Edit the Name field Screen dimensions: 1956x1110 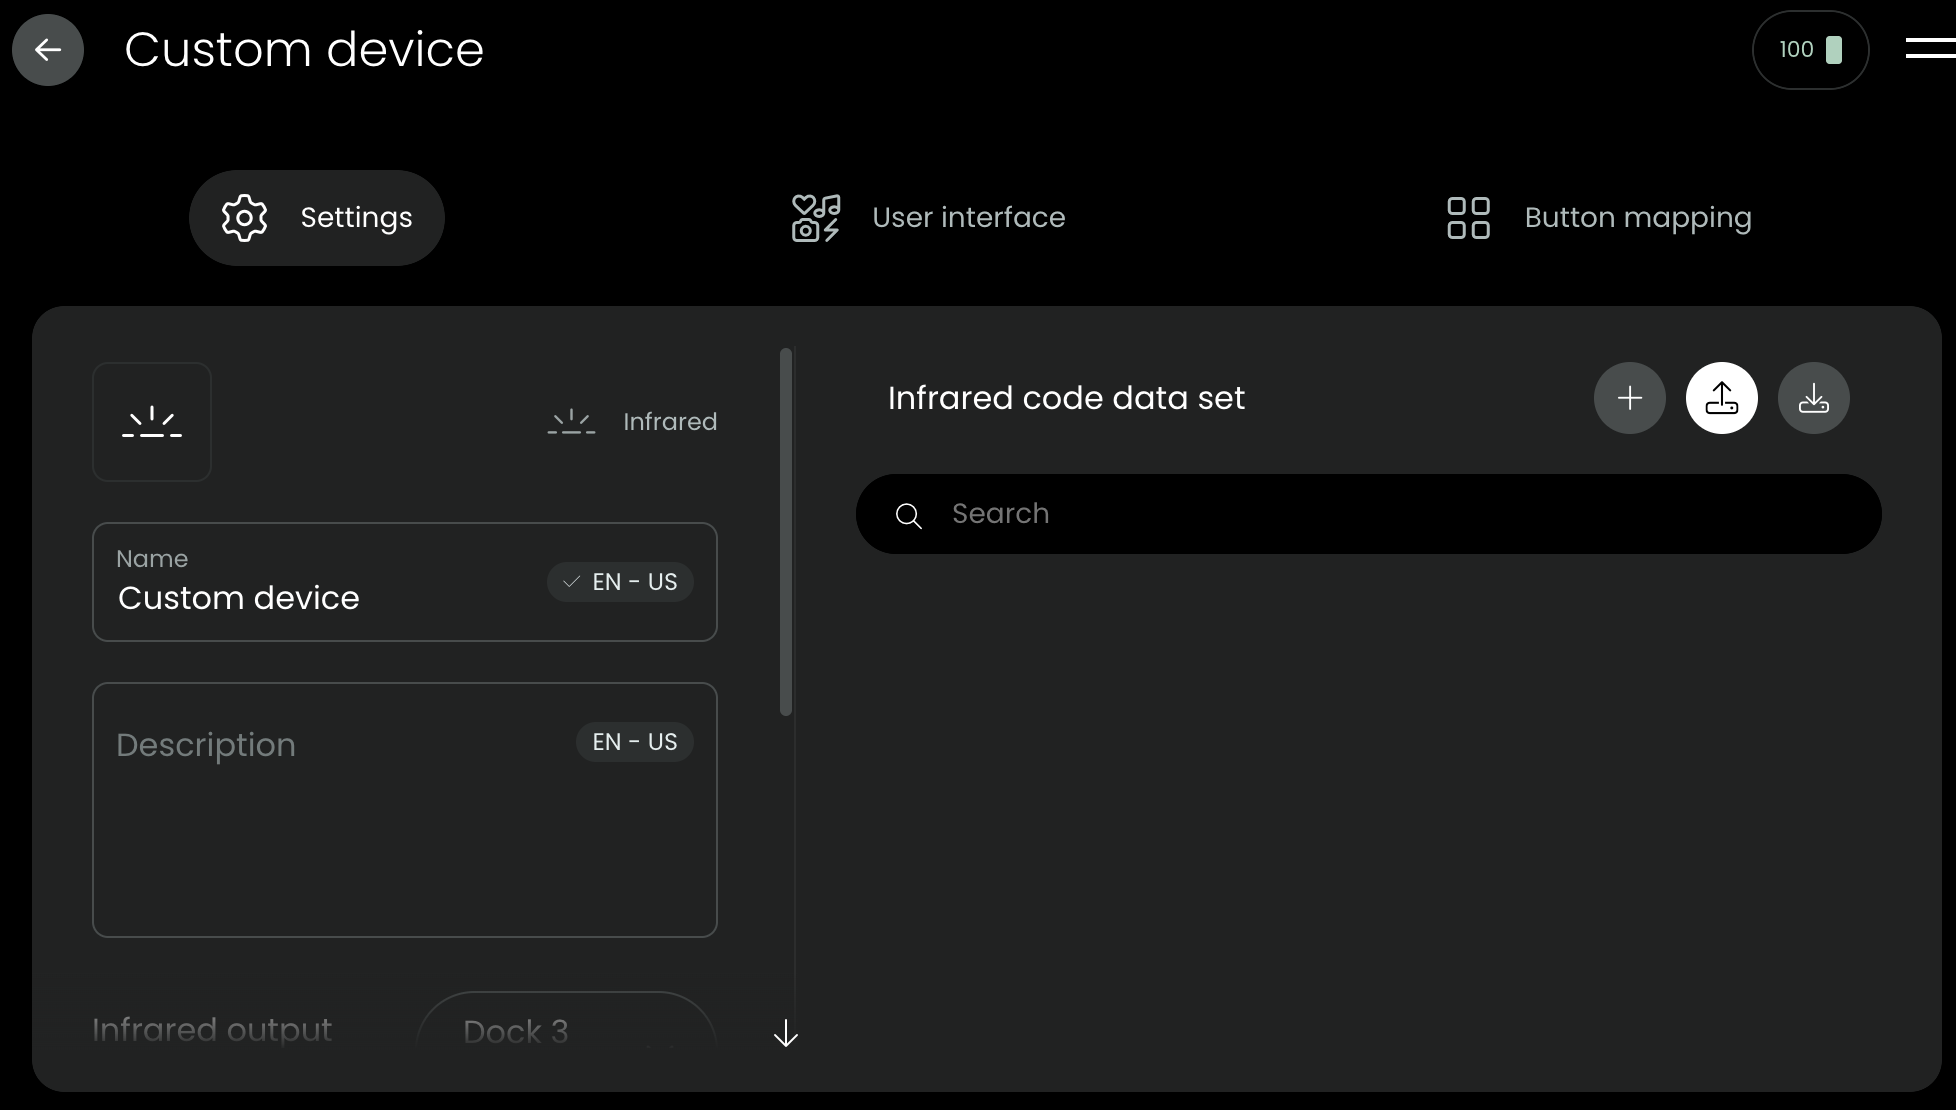[x=405, y=582]
